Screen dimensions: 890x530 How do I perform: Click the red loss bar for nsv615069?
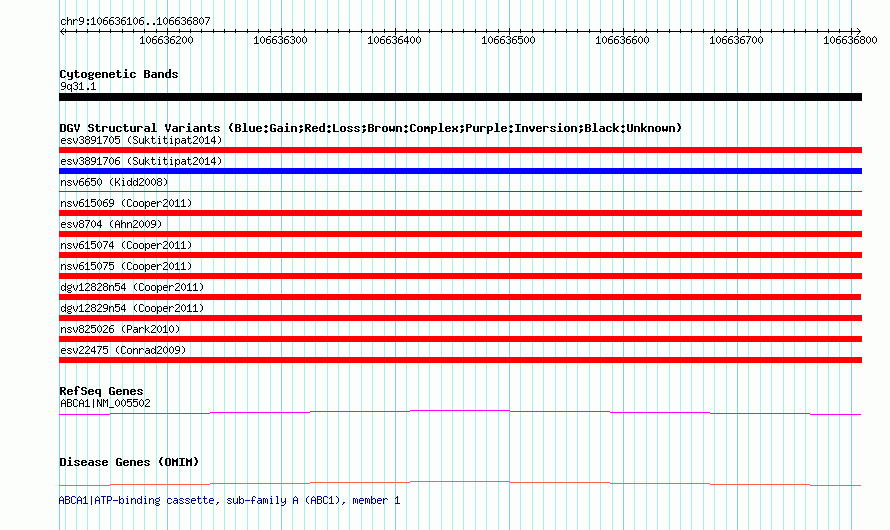(460, 213)
